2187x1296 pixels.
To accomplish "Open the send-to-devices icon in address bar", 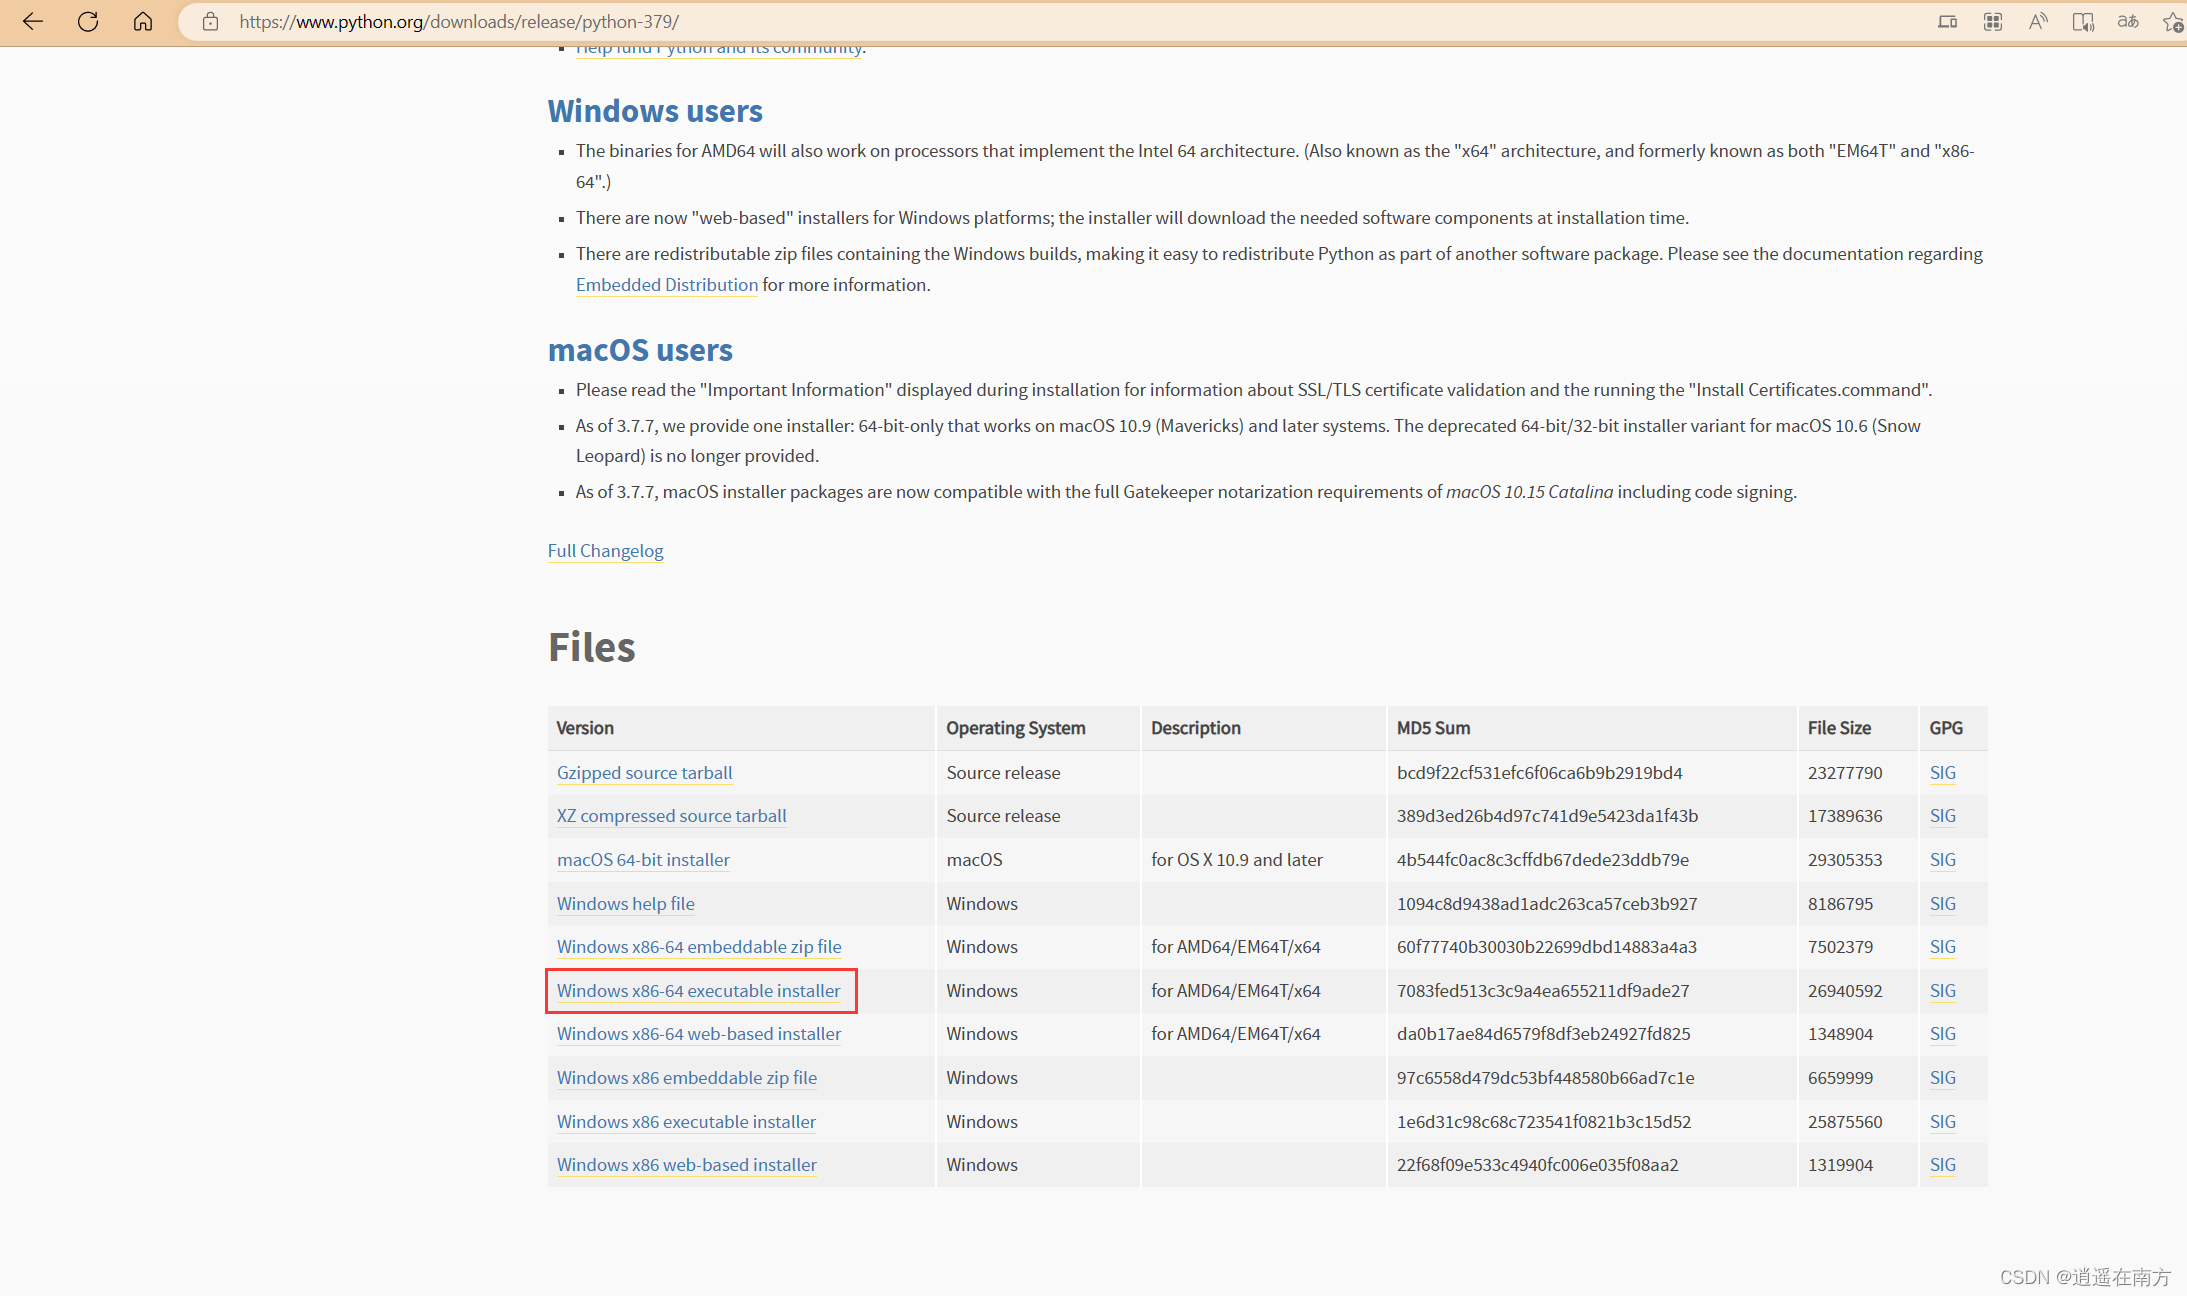I will click(1947, 21).
